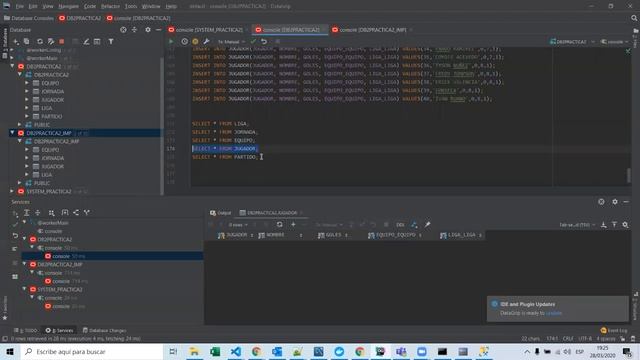Refresh the Database tree
640x360 pixels.
[40, 42]
